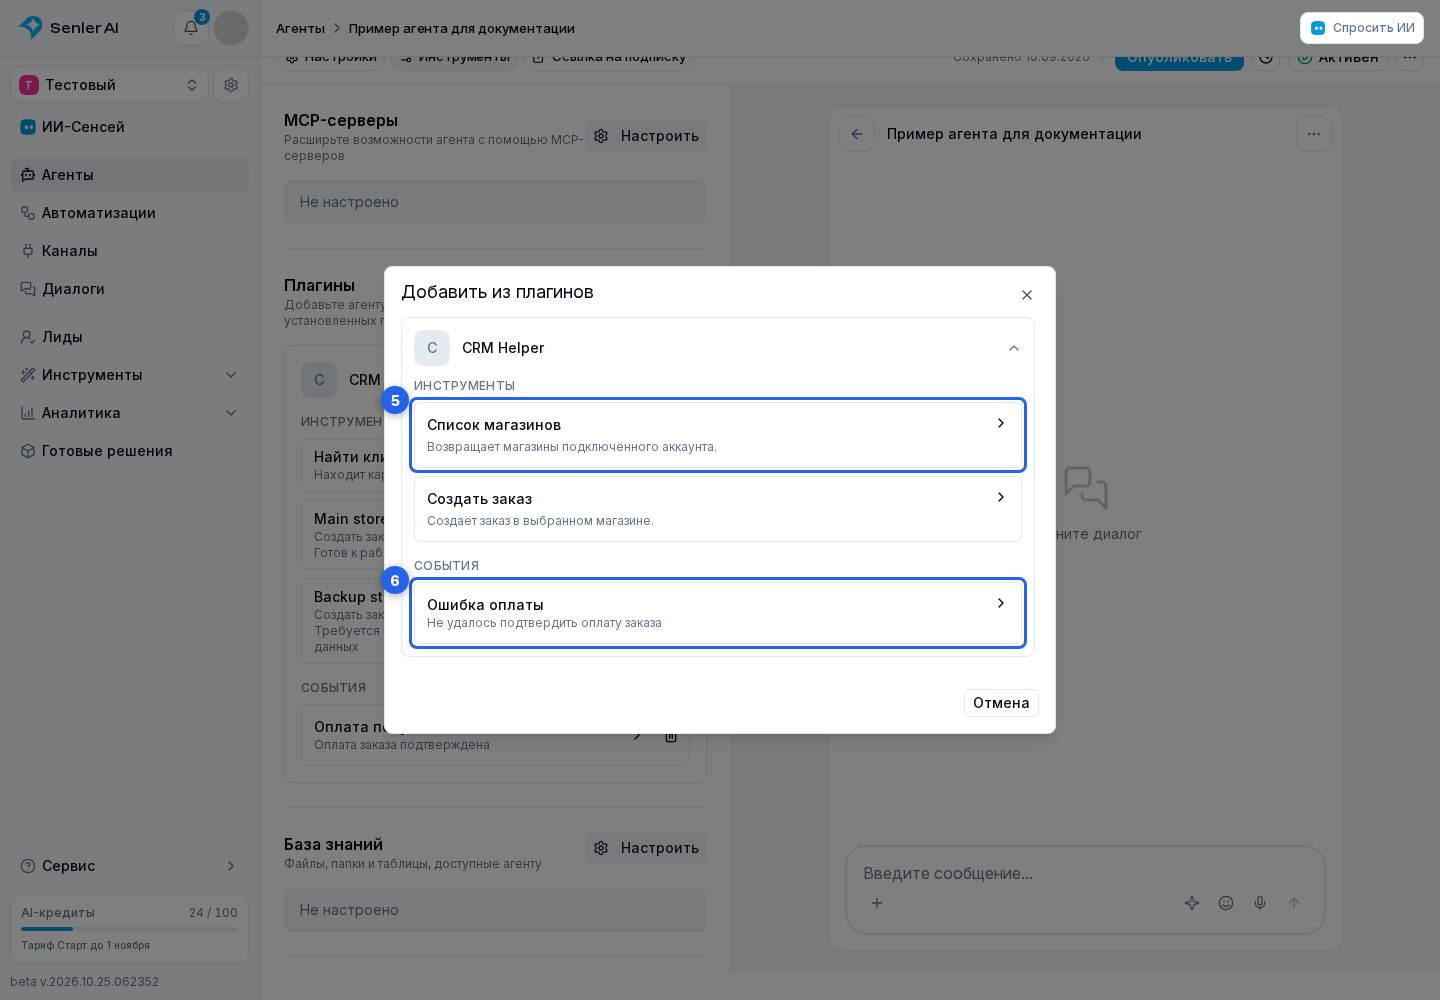Select the Создать заказ tool
The image size is (1440, 1000).
point(718,509)
